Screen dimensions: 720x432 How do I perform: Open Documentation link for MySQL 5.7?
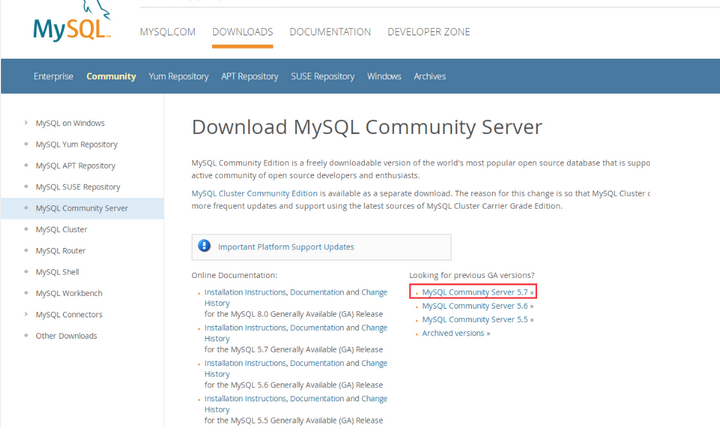coord(317,328)
